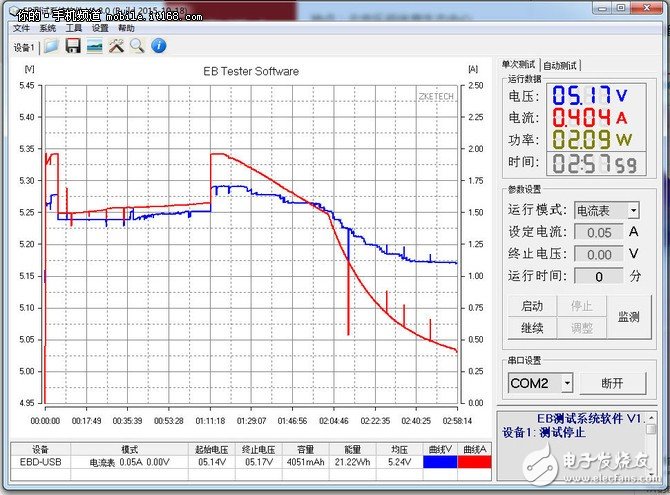
Task: Click the 断开 disconnect button
Action: click(x=613, y=383)
